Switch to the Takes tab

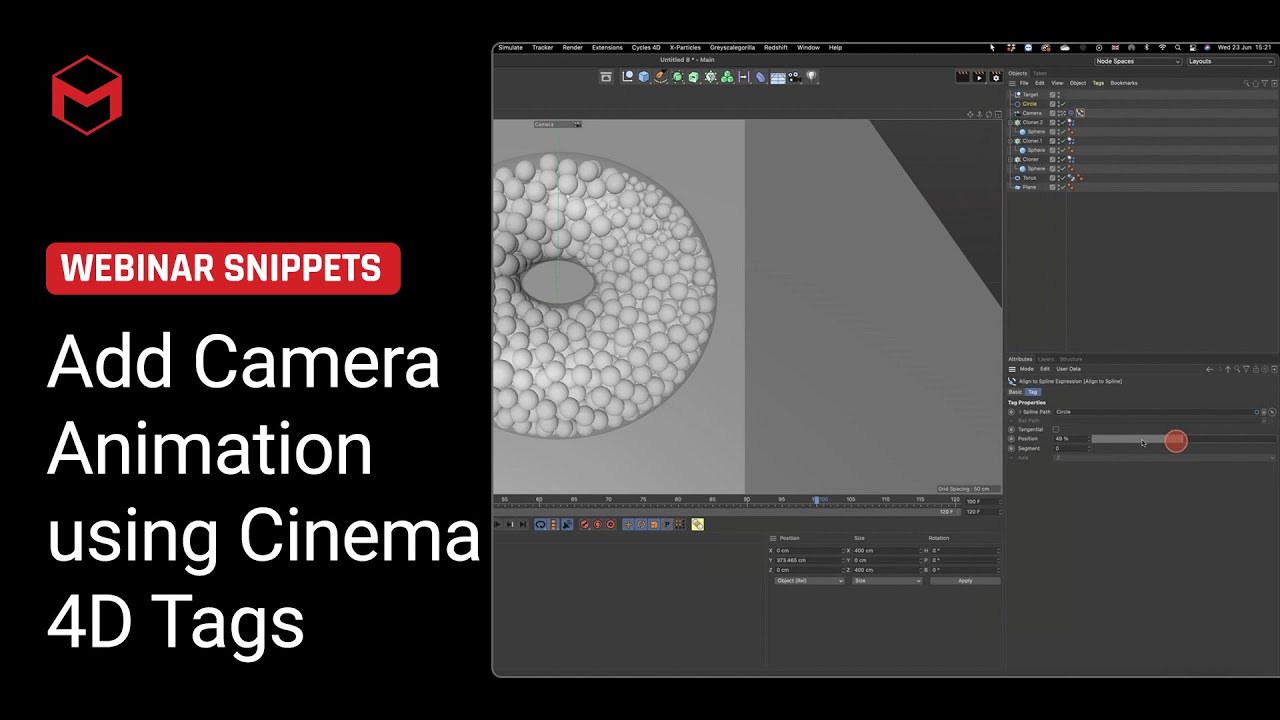(x=1040, y=73)
